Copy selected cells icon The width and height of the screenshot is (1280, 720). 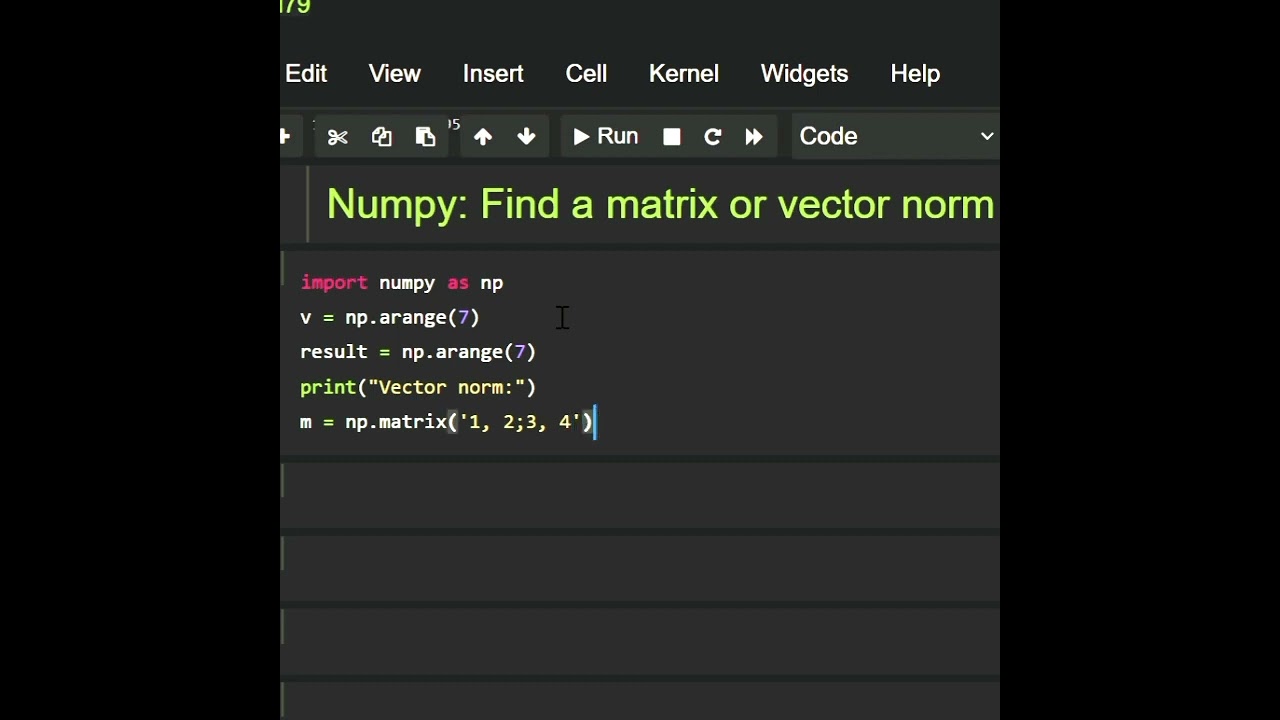click(382, 137)
